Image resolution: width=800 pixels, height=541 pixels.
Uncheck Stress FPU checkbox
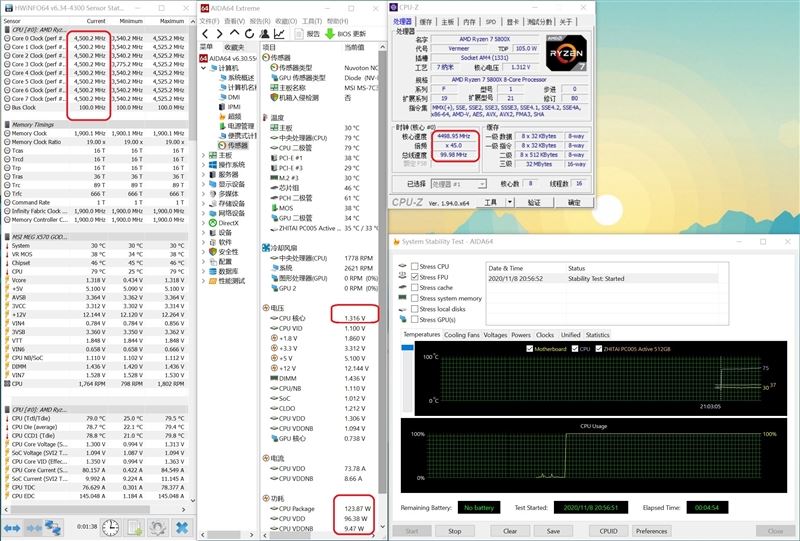415,277
